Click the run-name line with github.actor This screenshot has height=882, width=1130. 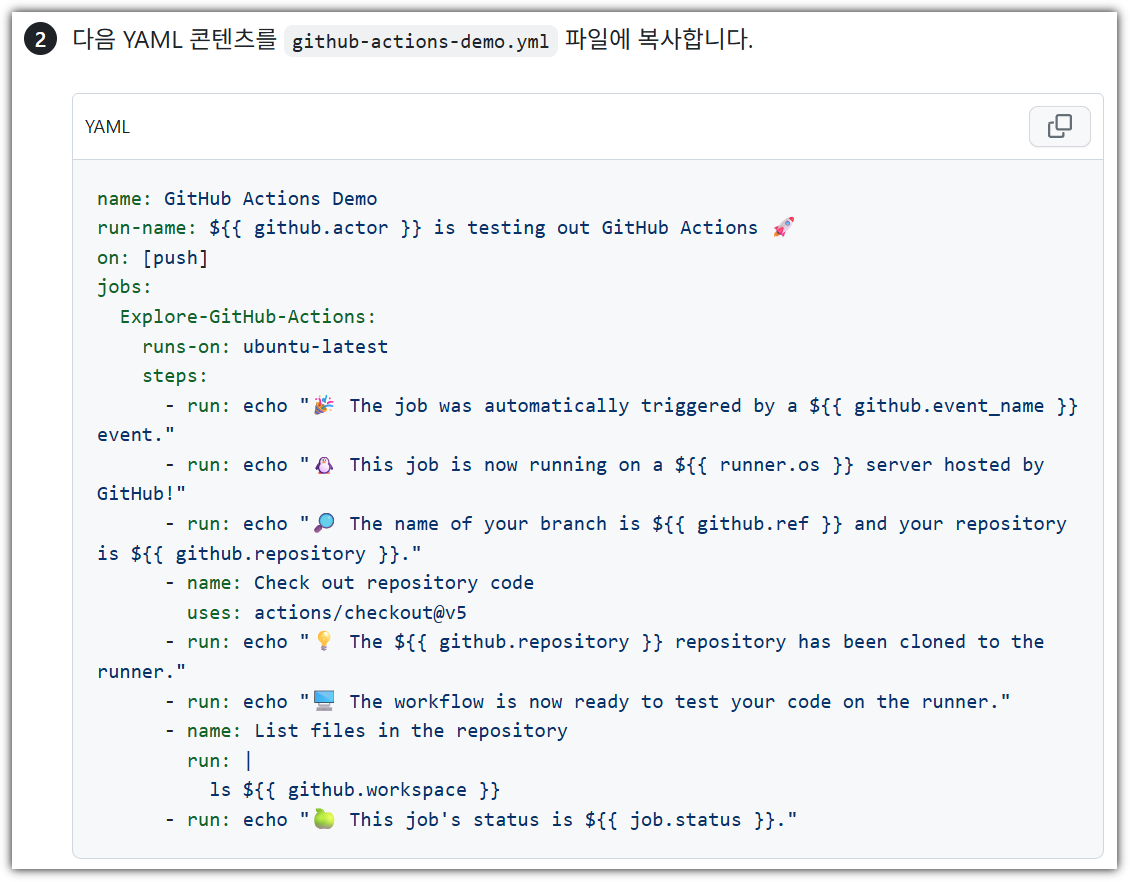pyautogui.click(x=445, y=228)
